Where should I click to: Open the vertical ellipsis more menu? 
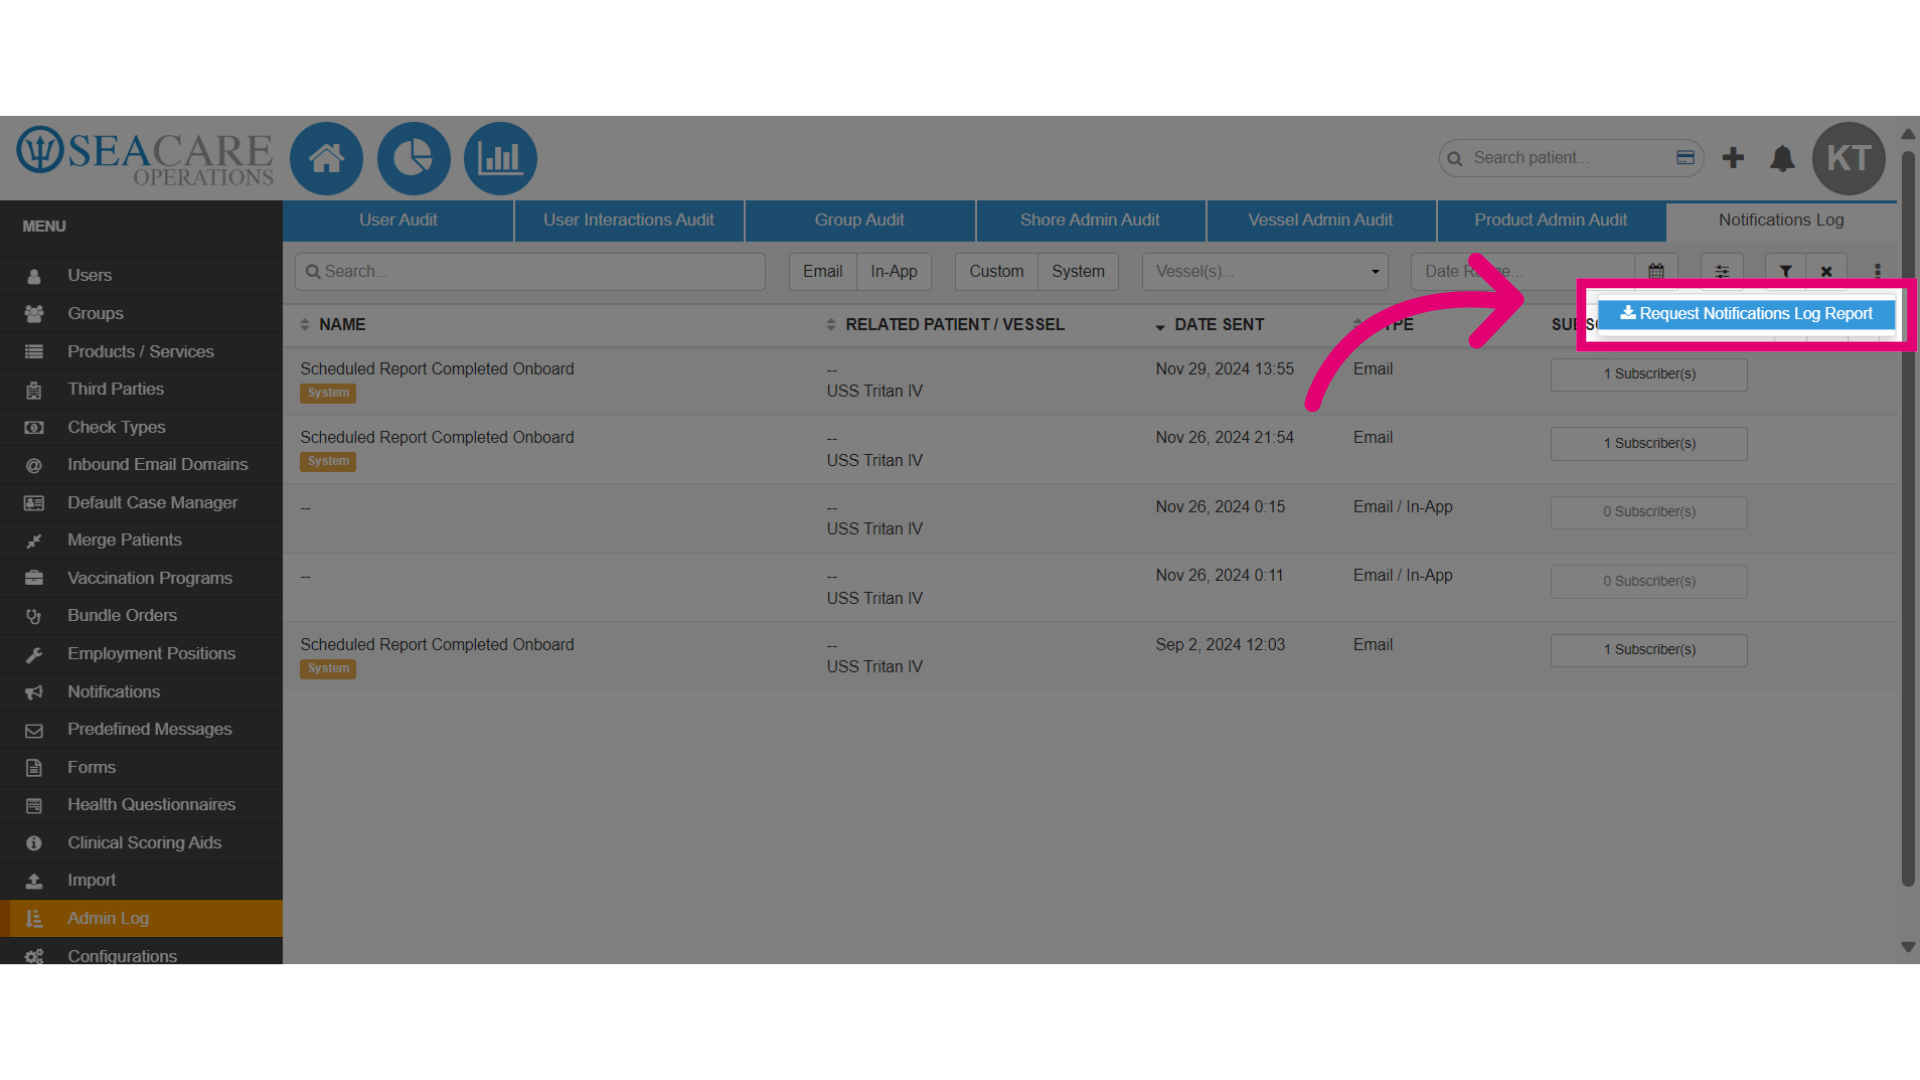click(1877, 271)
